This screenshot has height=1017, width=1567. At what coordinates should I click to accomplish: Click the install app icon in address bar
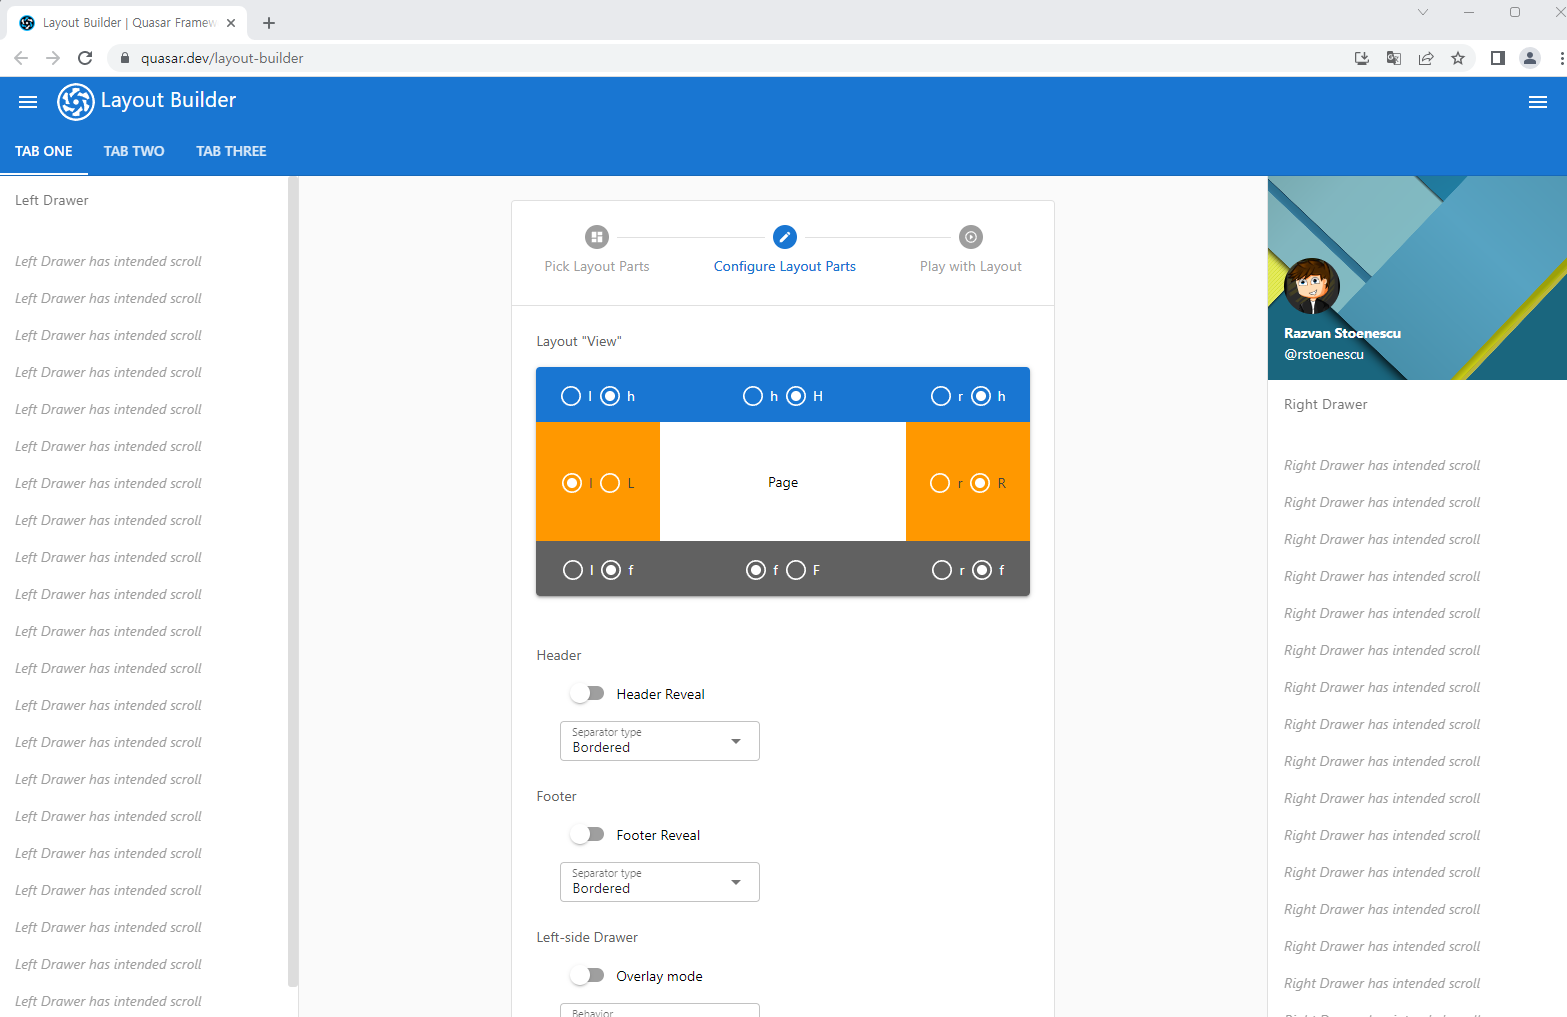1362,58
